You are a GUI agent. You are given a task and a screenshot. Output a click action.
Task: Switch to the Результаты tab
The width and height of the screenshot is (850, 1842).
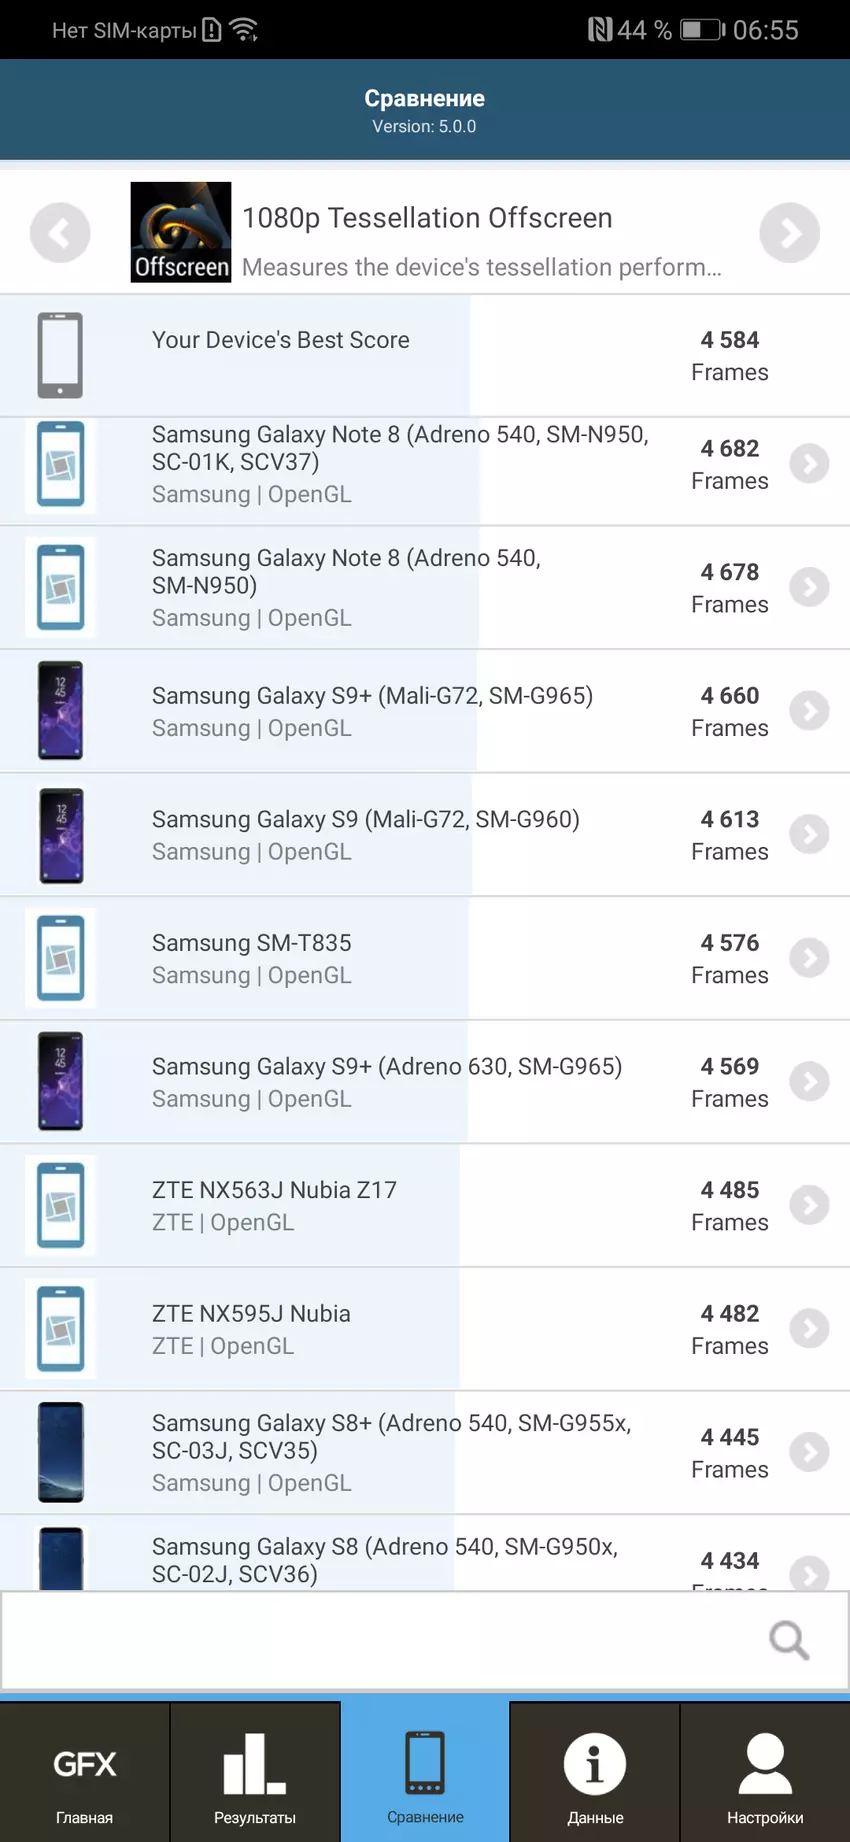[x=255, y=1774]
